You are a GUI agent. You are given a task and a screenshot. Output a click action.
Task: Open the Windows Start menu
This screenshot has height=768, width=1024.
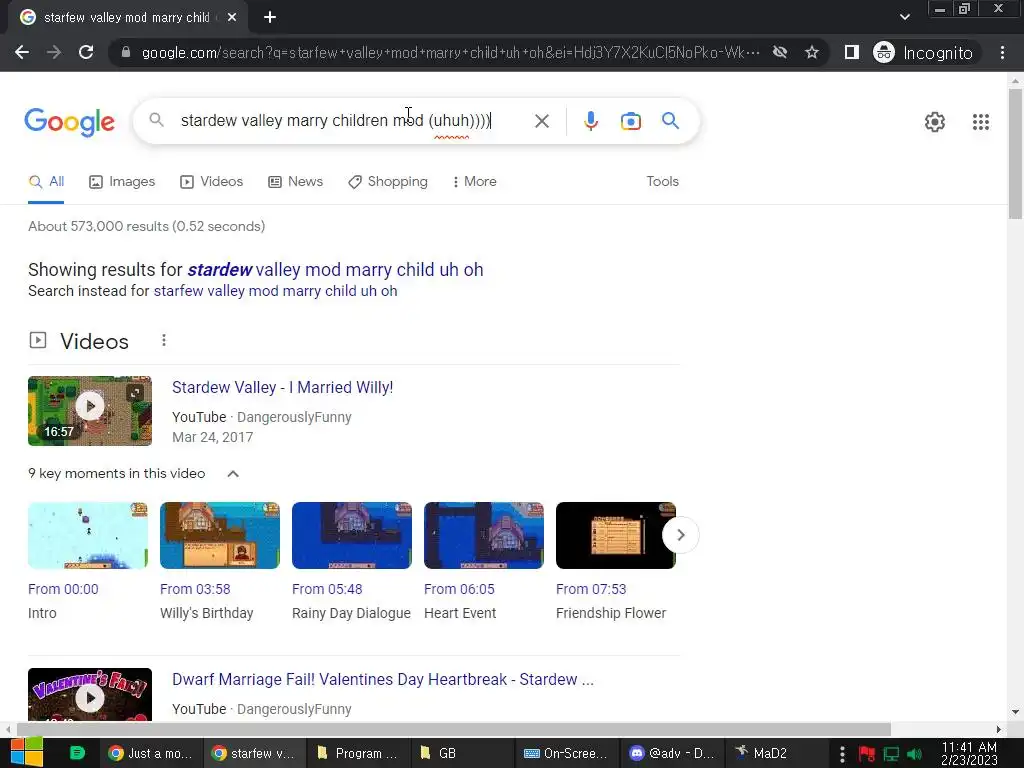[26, 753]
